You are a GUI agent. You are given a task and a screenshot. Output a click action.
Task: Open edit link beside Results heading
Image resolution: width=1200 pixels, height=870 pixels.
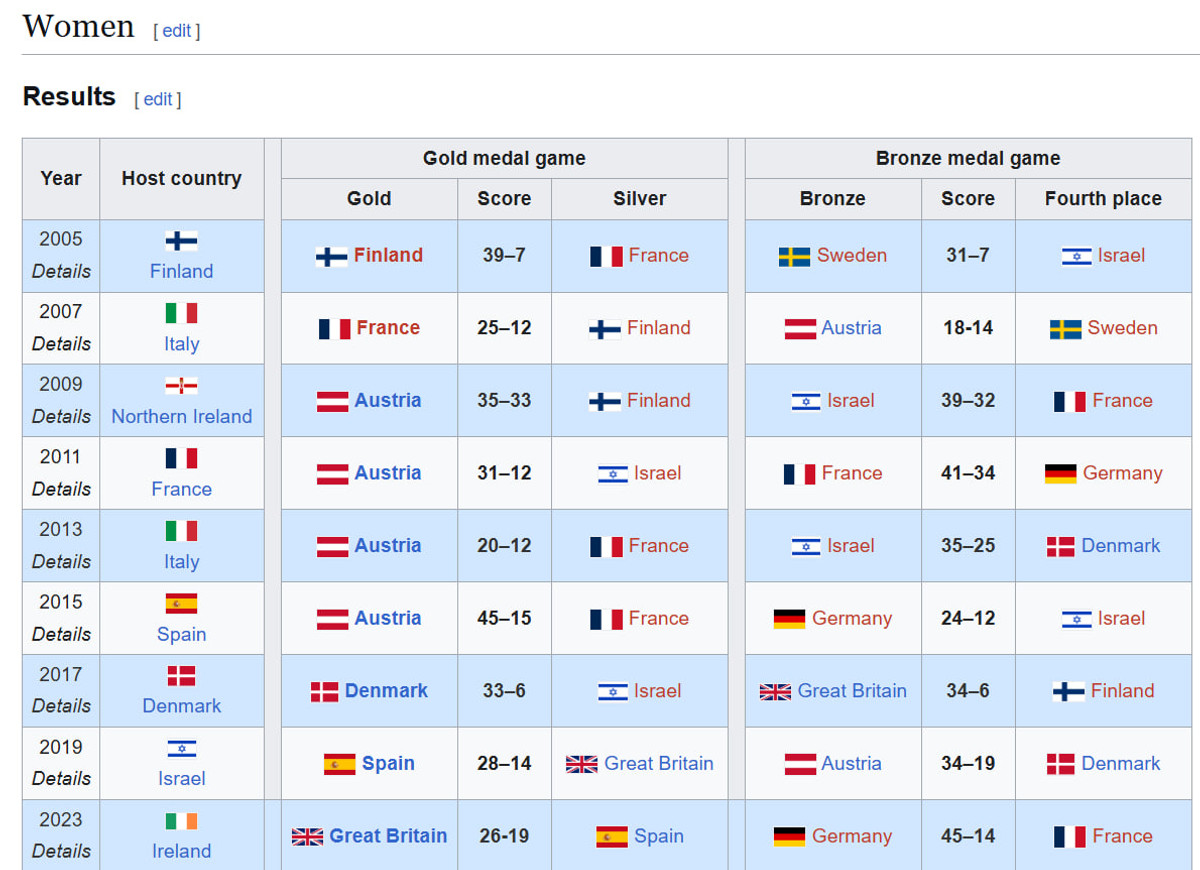pos(158,99)
